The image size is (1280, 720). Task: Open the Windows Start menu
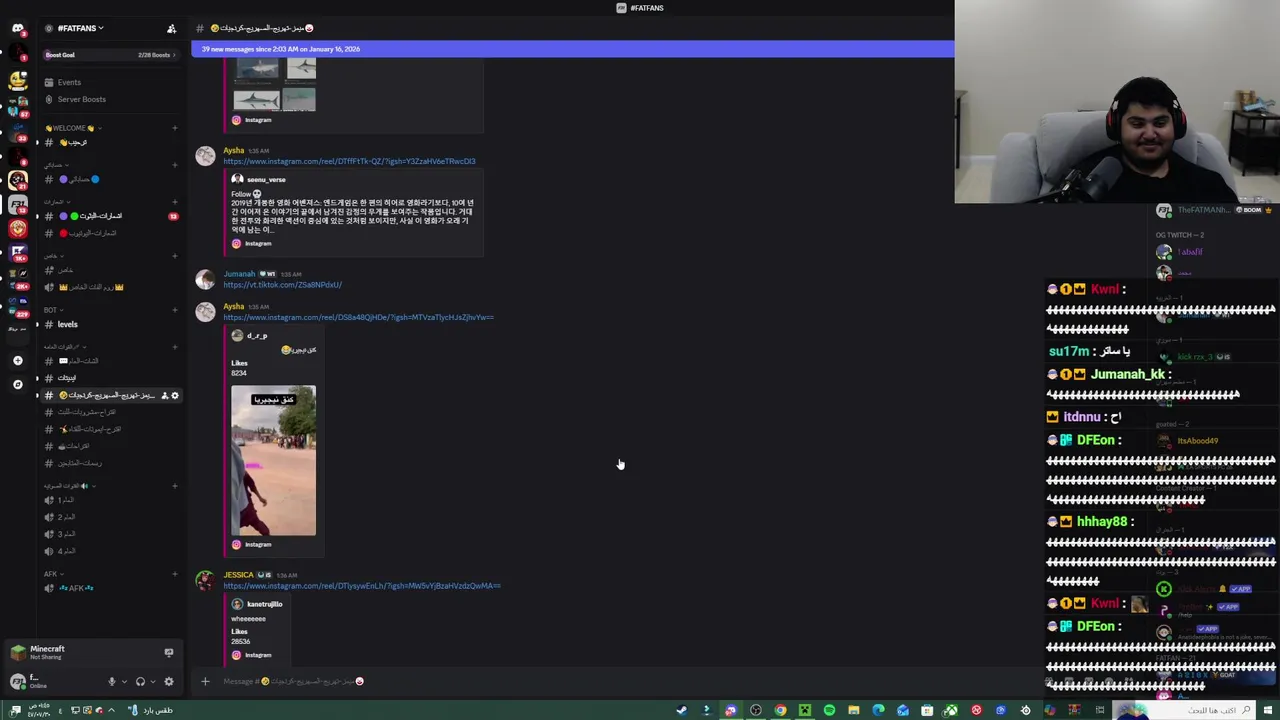[x=1267, y=710]
